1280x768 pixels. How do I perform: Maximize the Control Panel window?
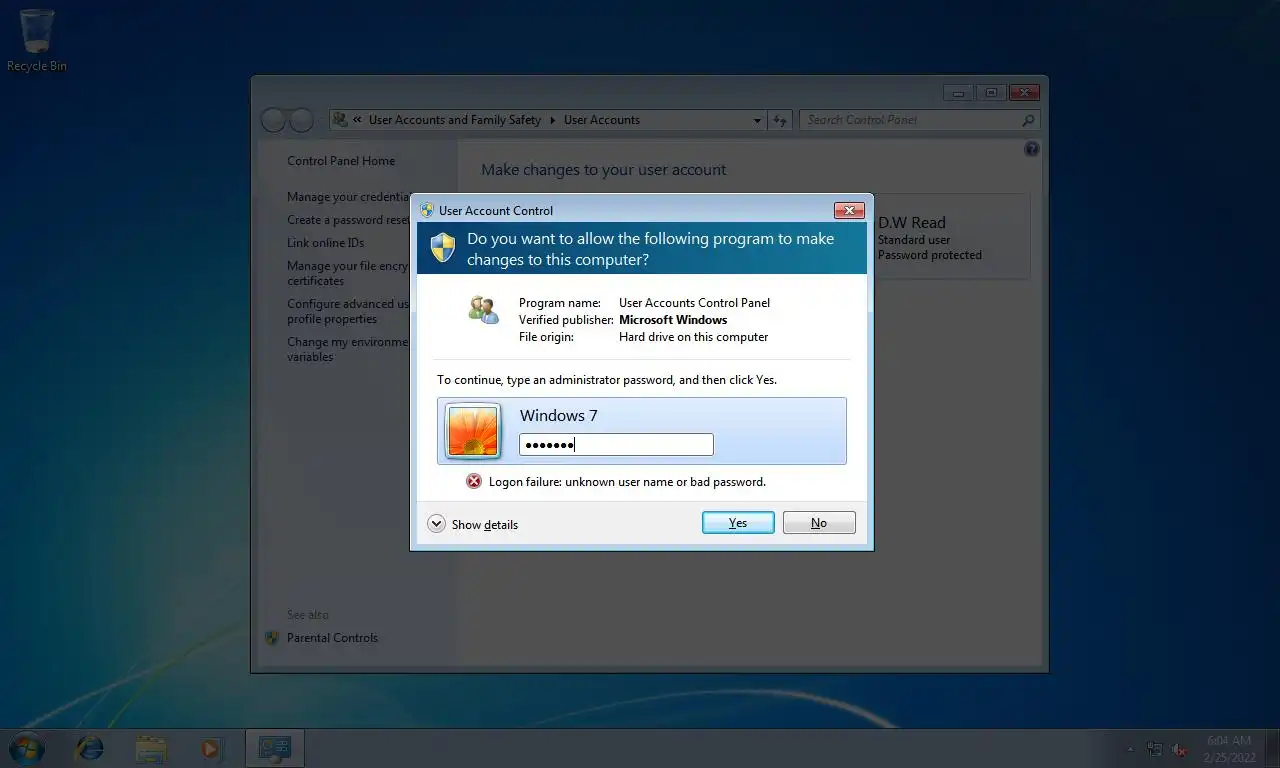coord(991,93)
